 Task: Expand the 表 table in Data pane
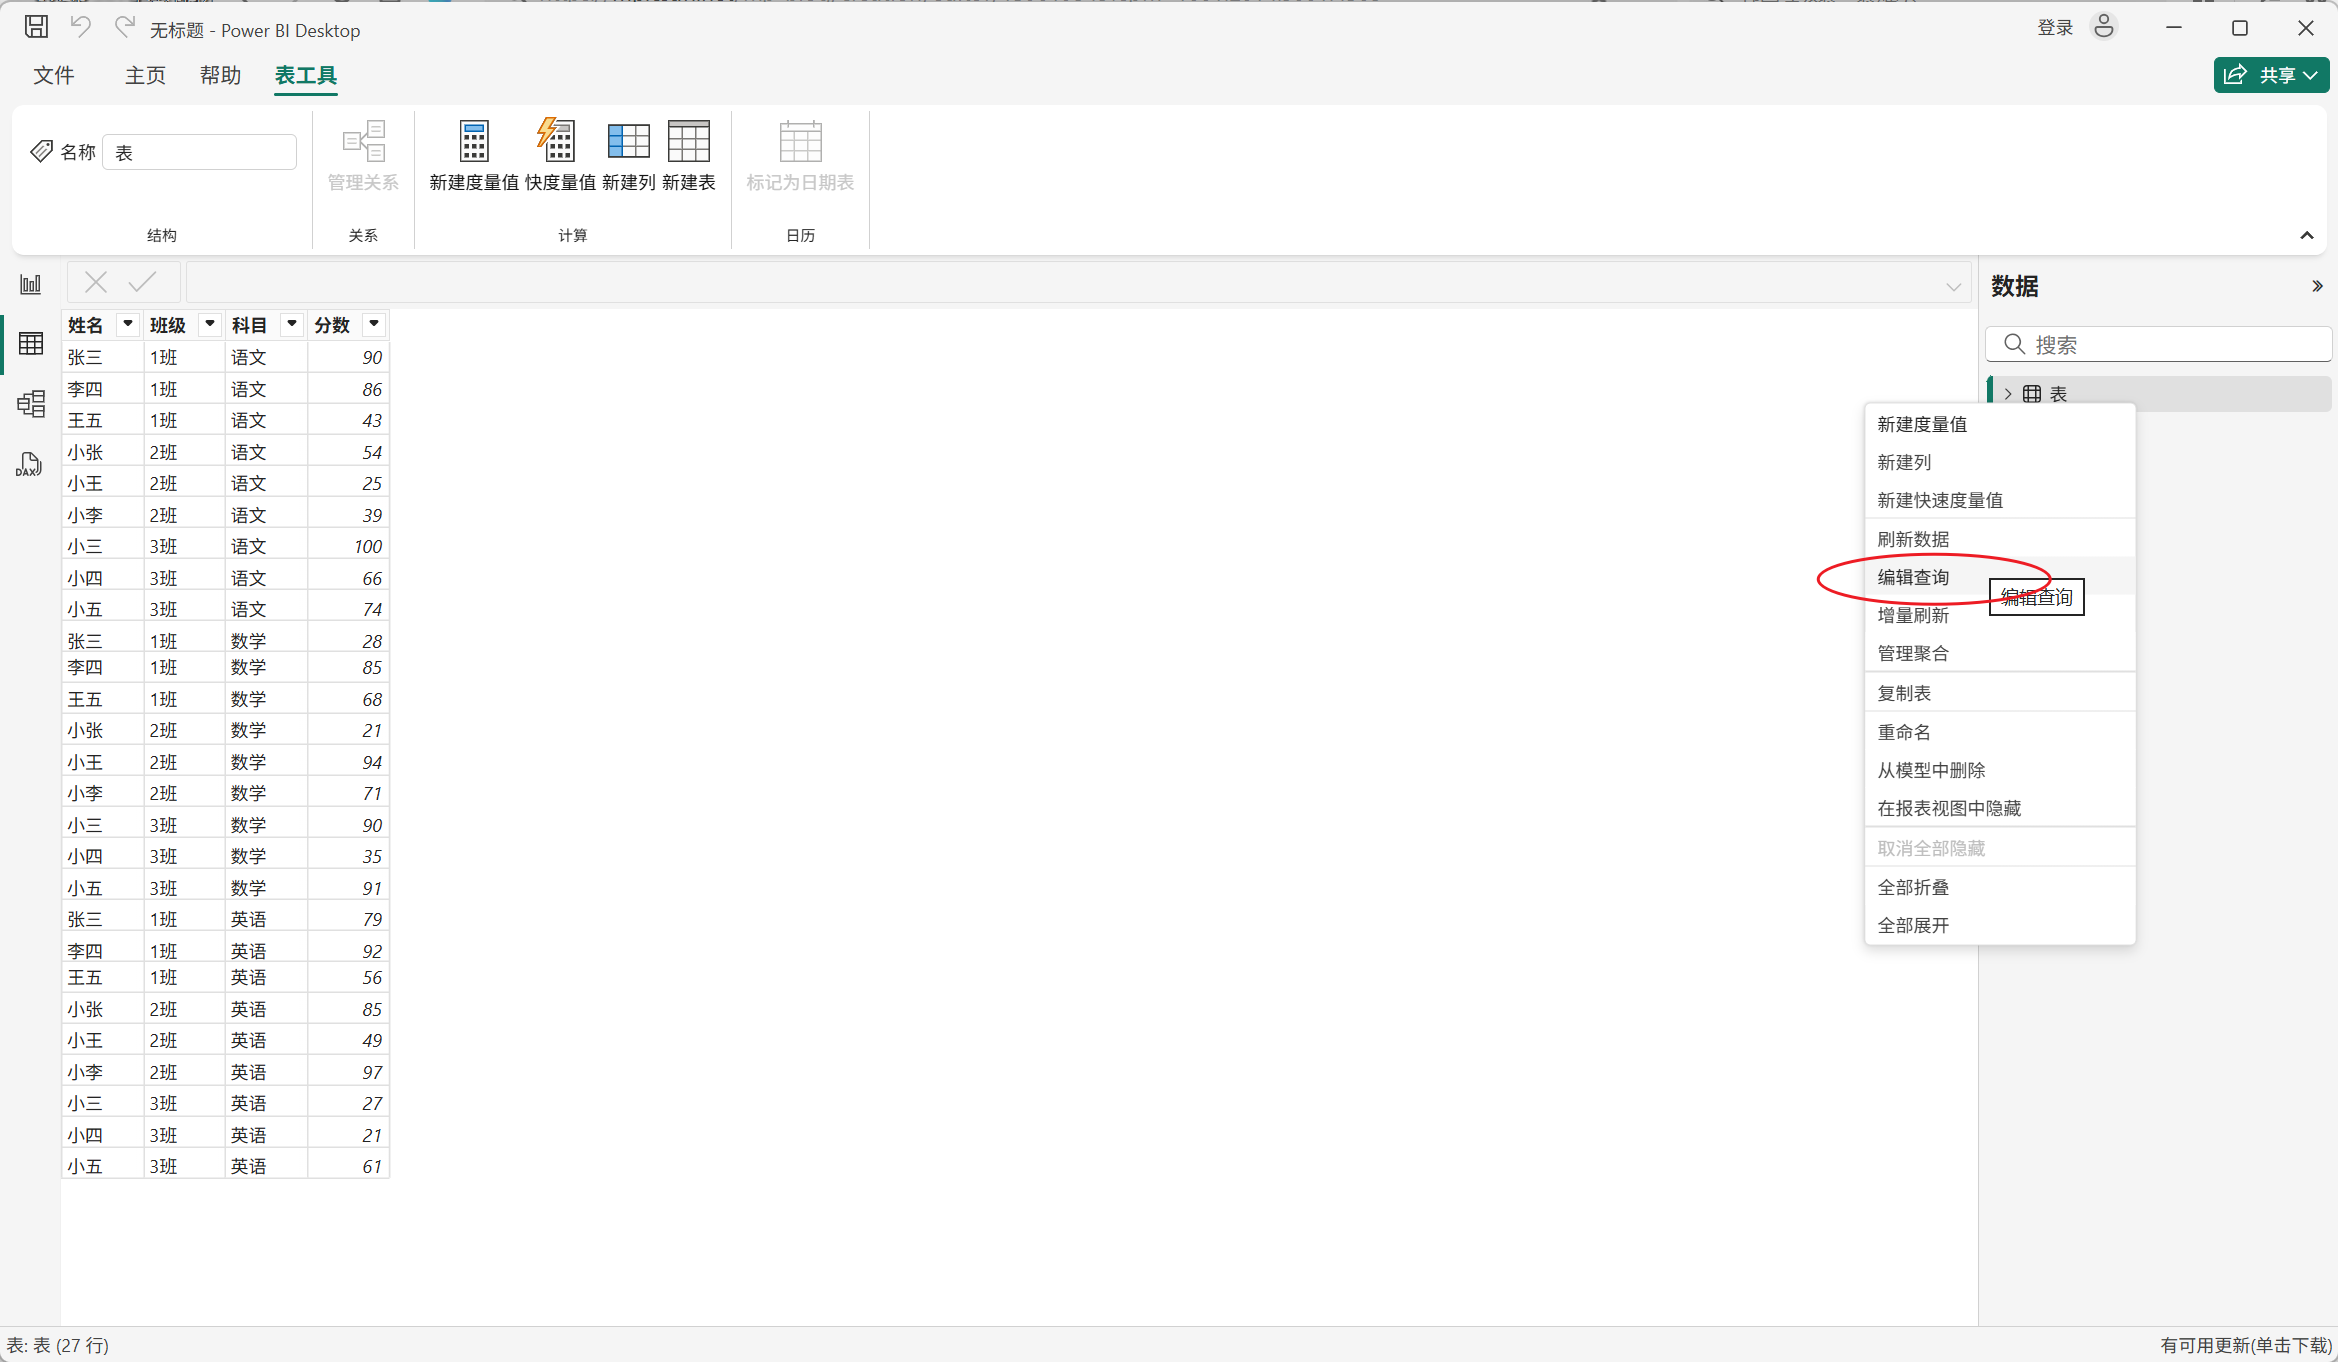2008,394
